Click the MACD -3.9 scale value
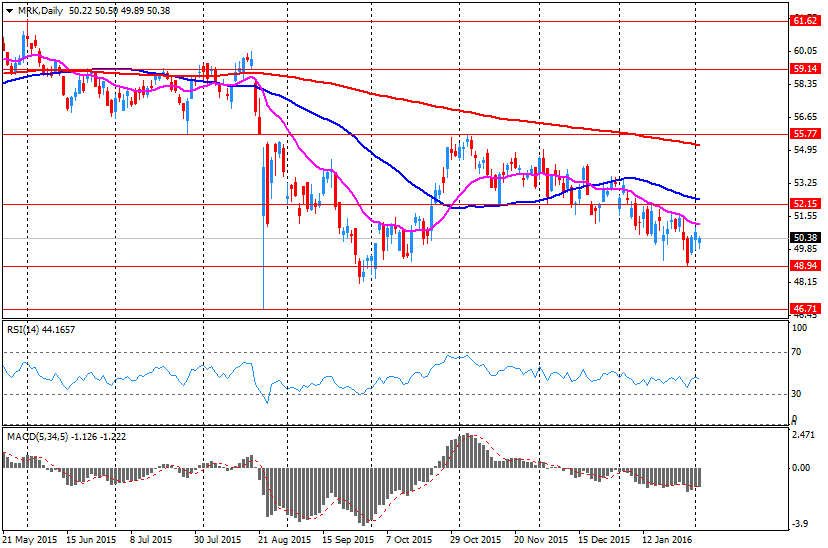828x548 pixels. pos(801,524)
